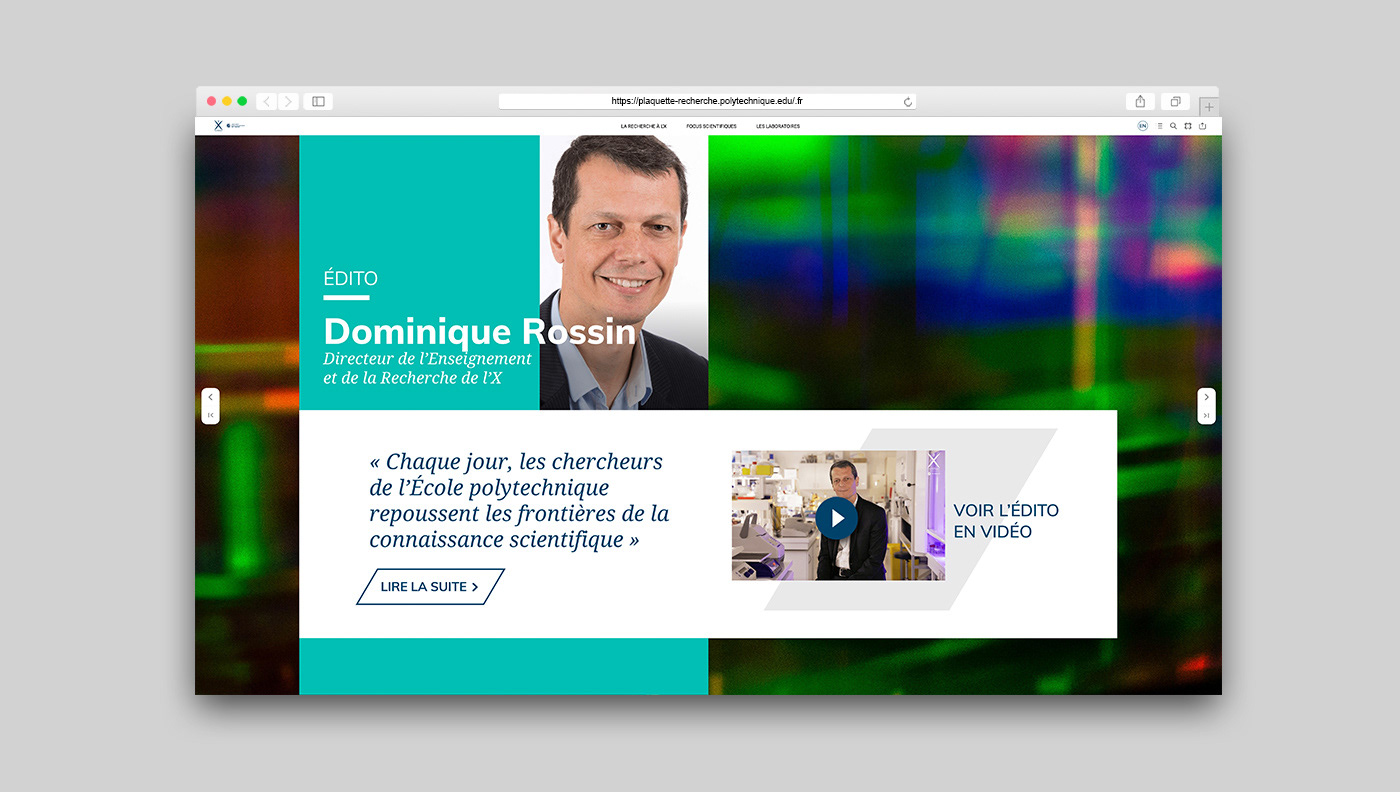Toggle the website fullscreen icon
The image size is (1400, 792).
(1188, 126)
